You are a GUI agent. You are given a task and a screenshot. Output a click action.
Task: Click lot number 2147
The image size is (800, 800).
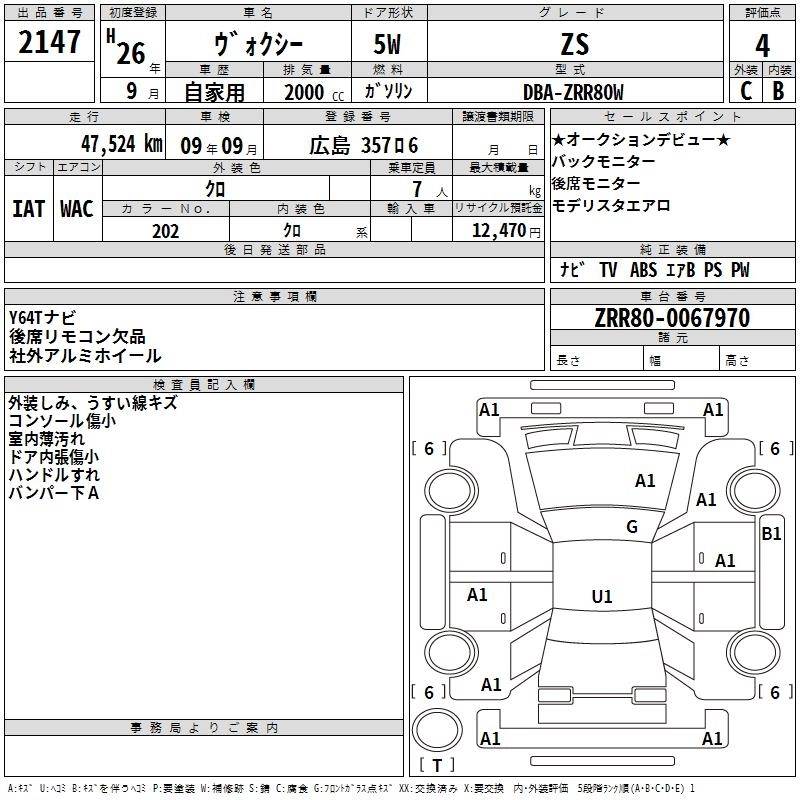[50, 44]
